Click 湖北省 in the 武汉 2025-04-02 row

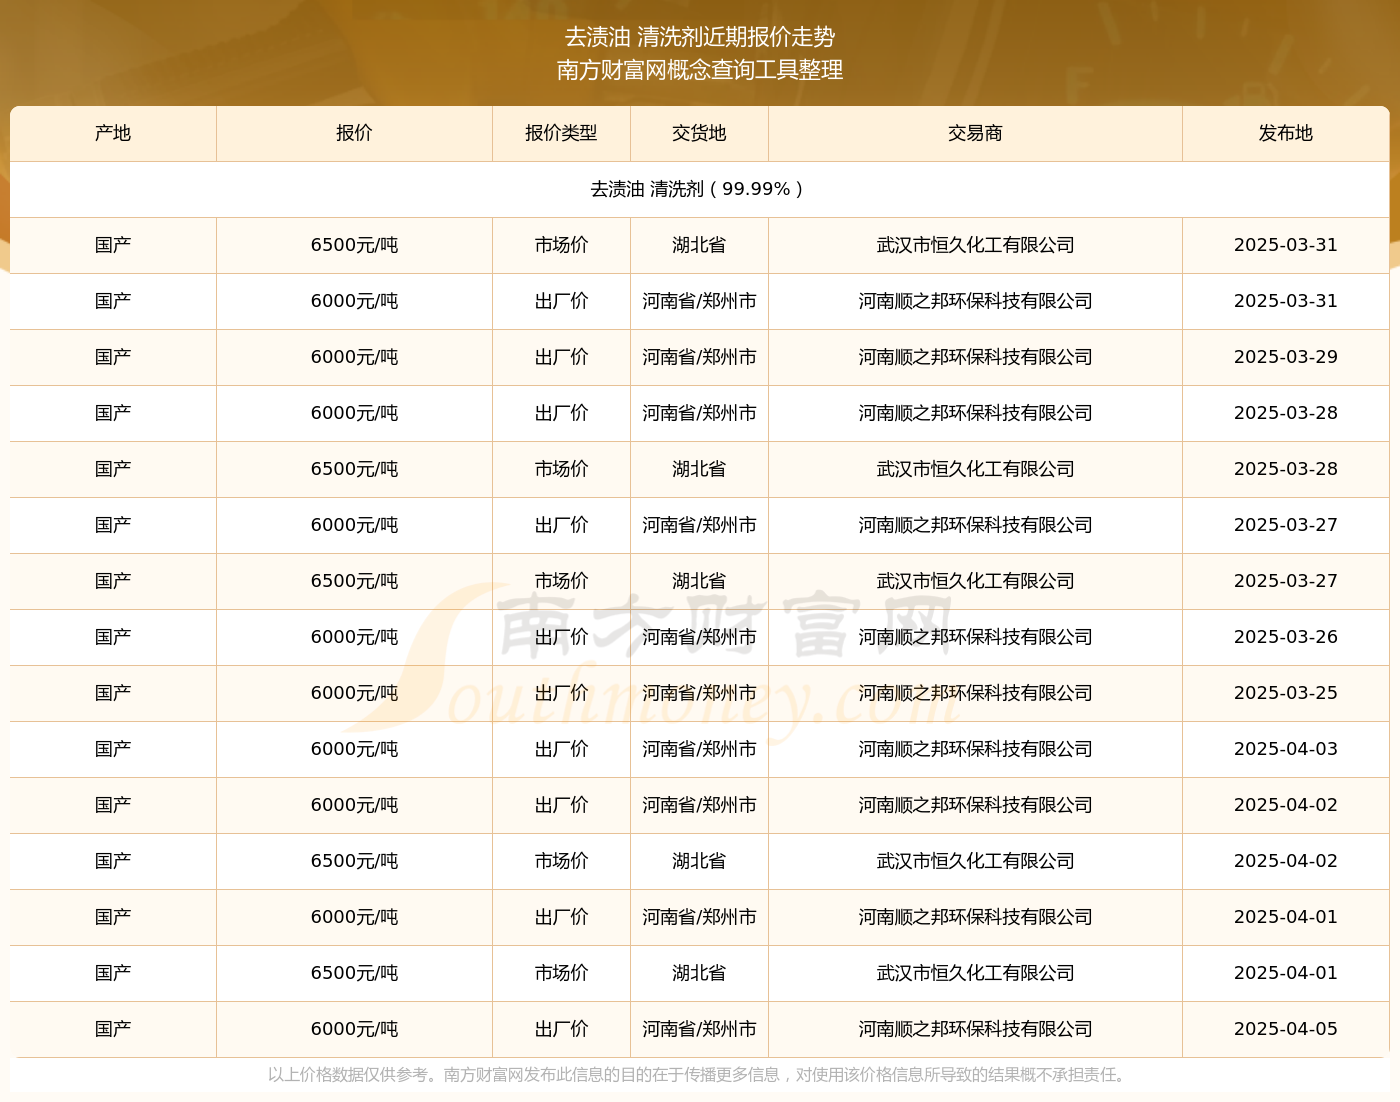[x=699, y=861]
